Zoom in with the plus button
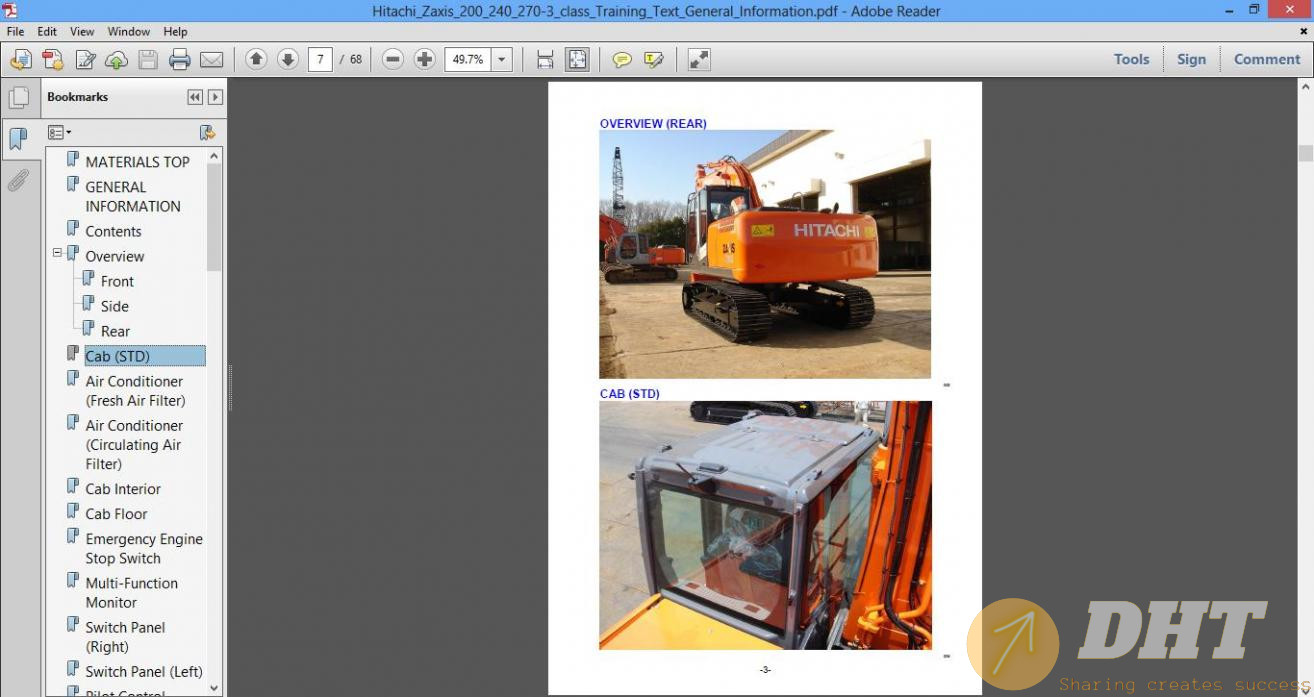The height and width of the screenshot is (697, 1314). [425, 59]
